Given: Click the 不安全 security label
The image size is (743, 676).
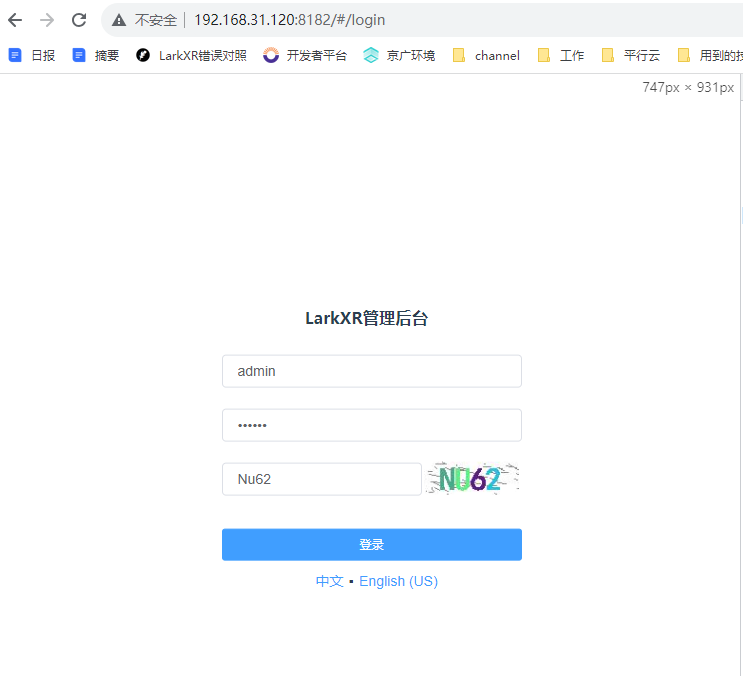Looking at the screenshot, I should pos(155,20).
